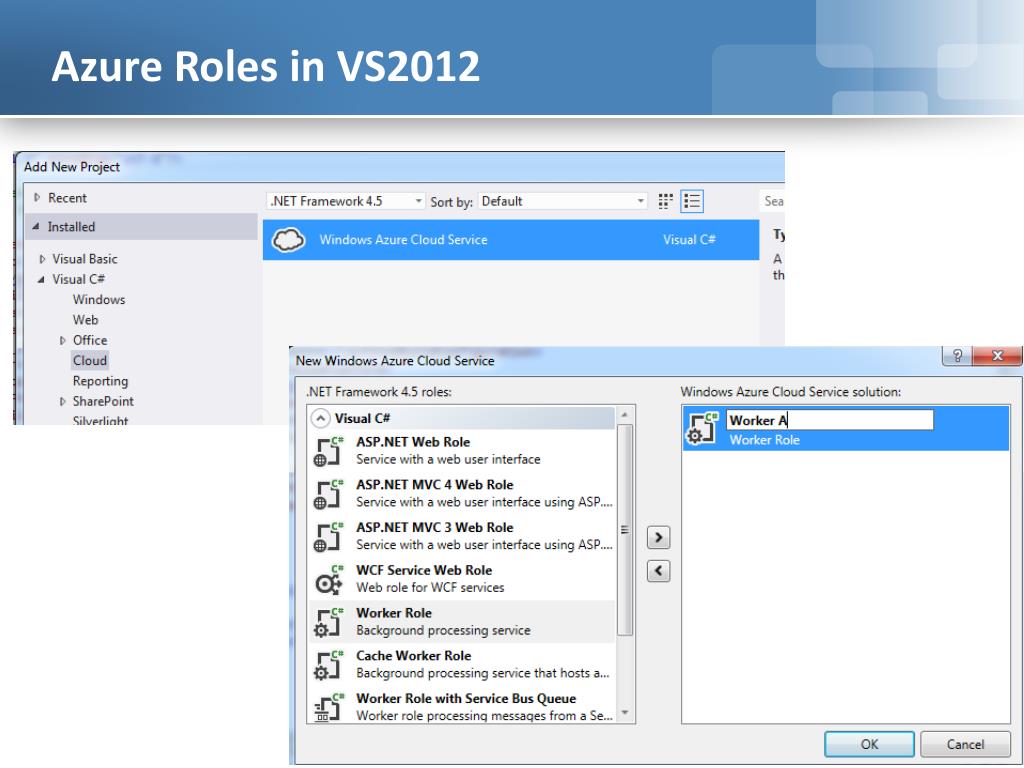
Task: Select ASP.NET Web Role in roles list
Action: [462, 451]
